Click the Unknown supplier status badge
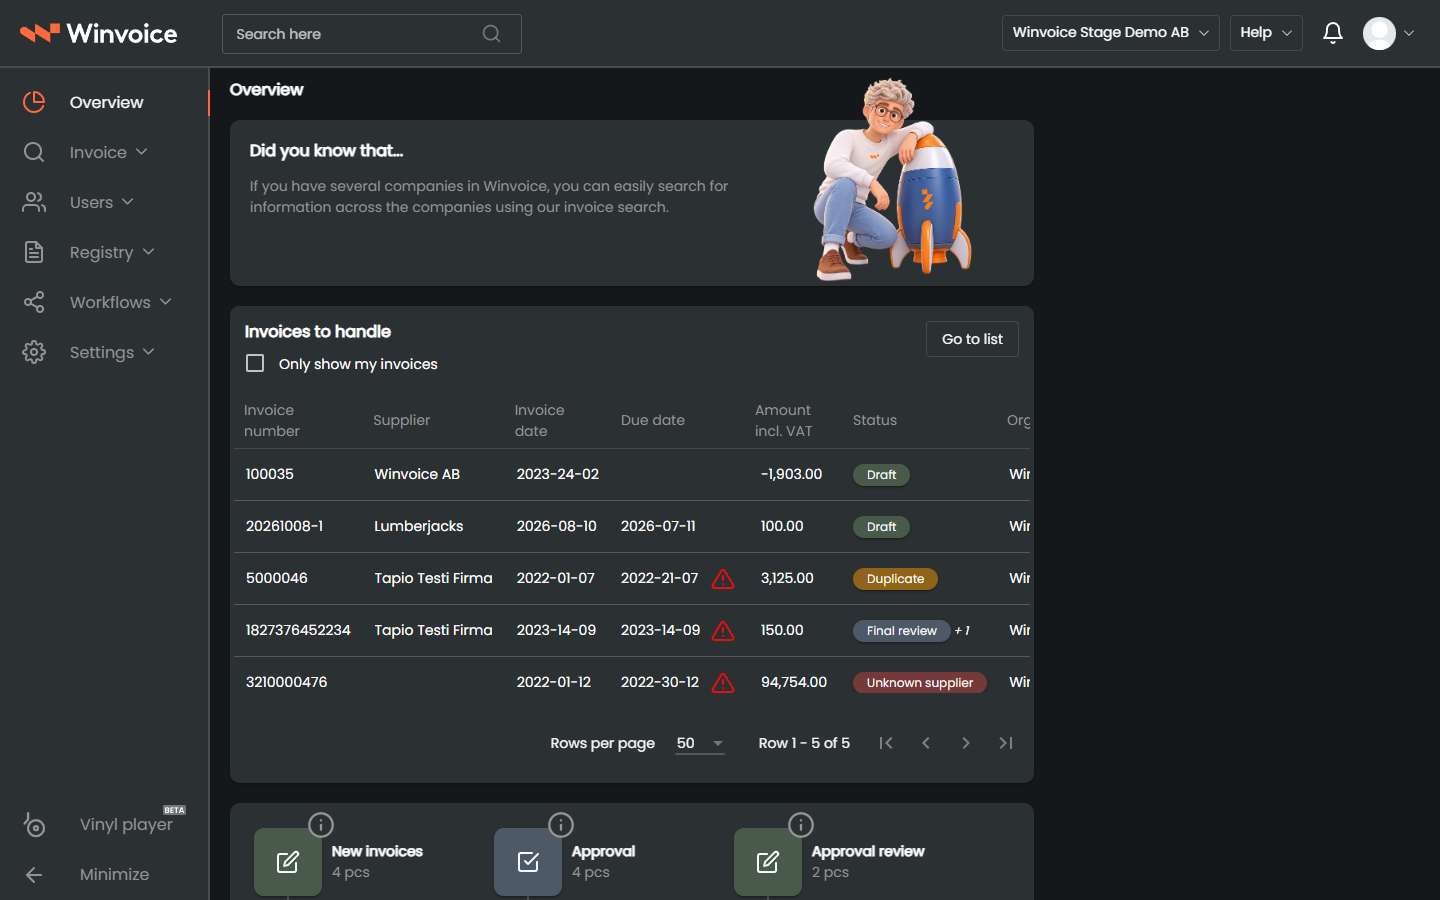The image size is (1440, 900). [920, 683]
